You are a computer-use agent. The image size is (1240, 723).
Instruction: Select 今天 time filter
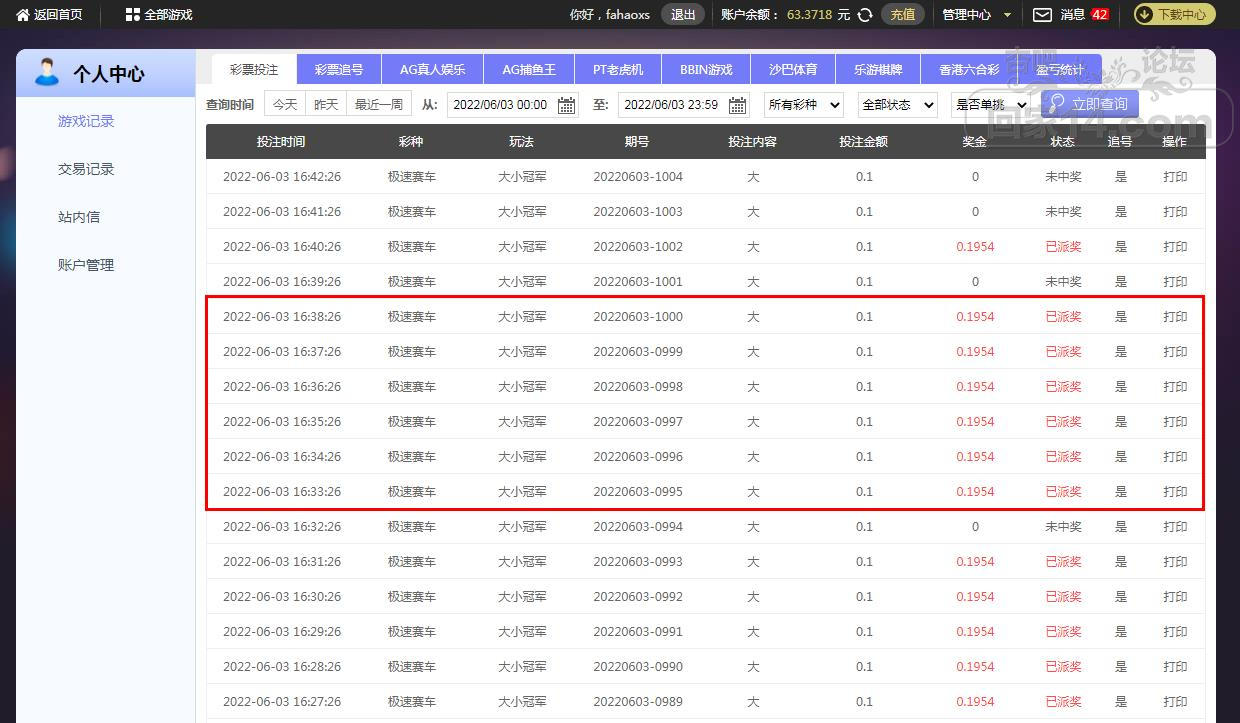[285, 104]
